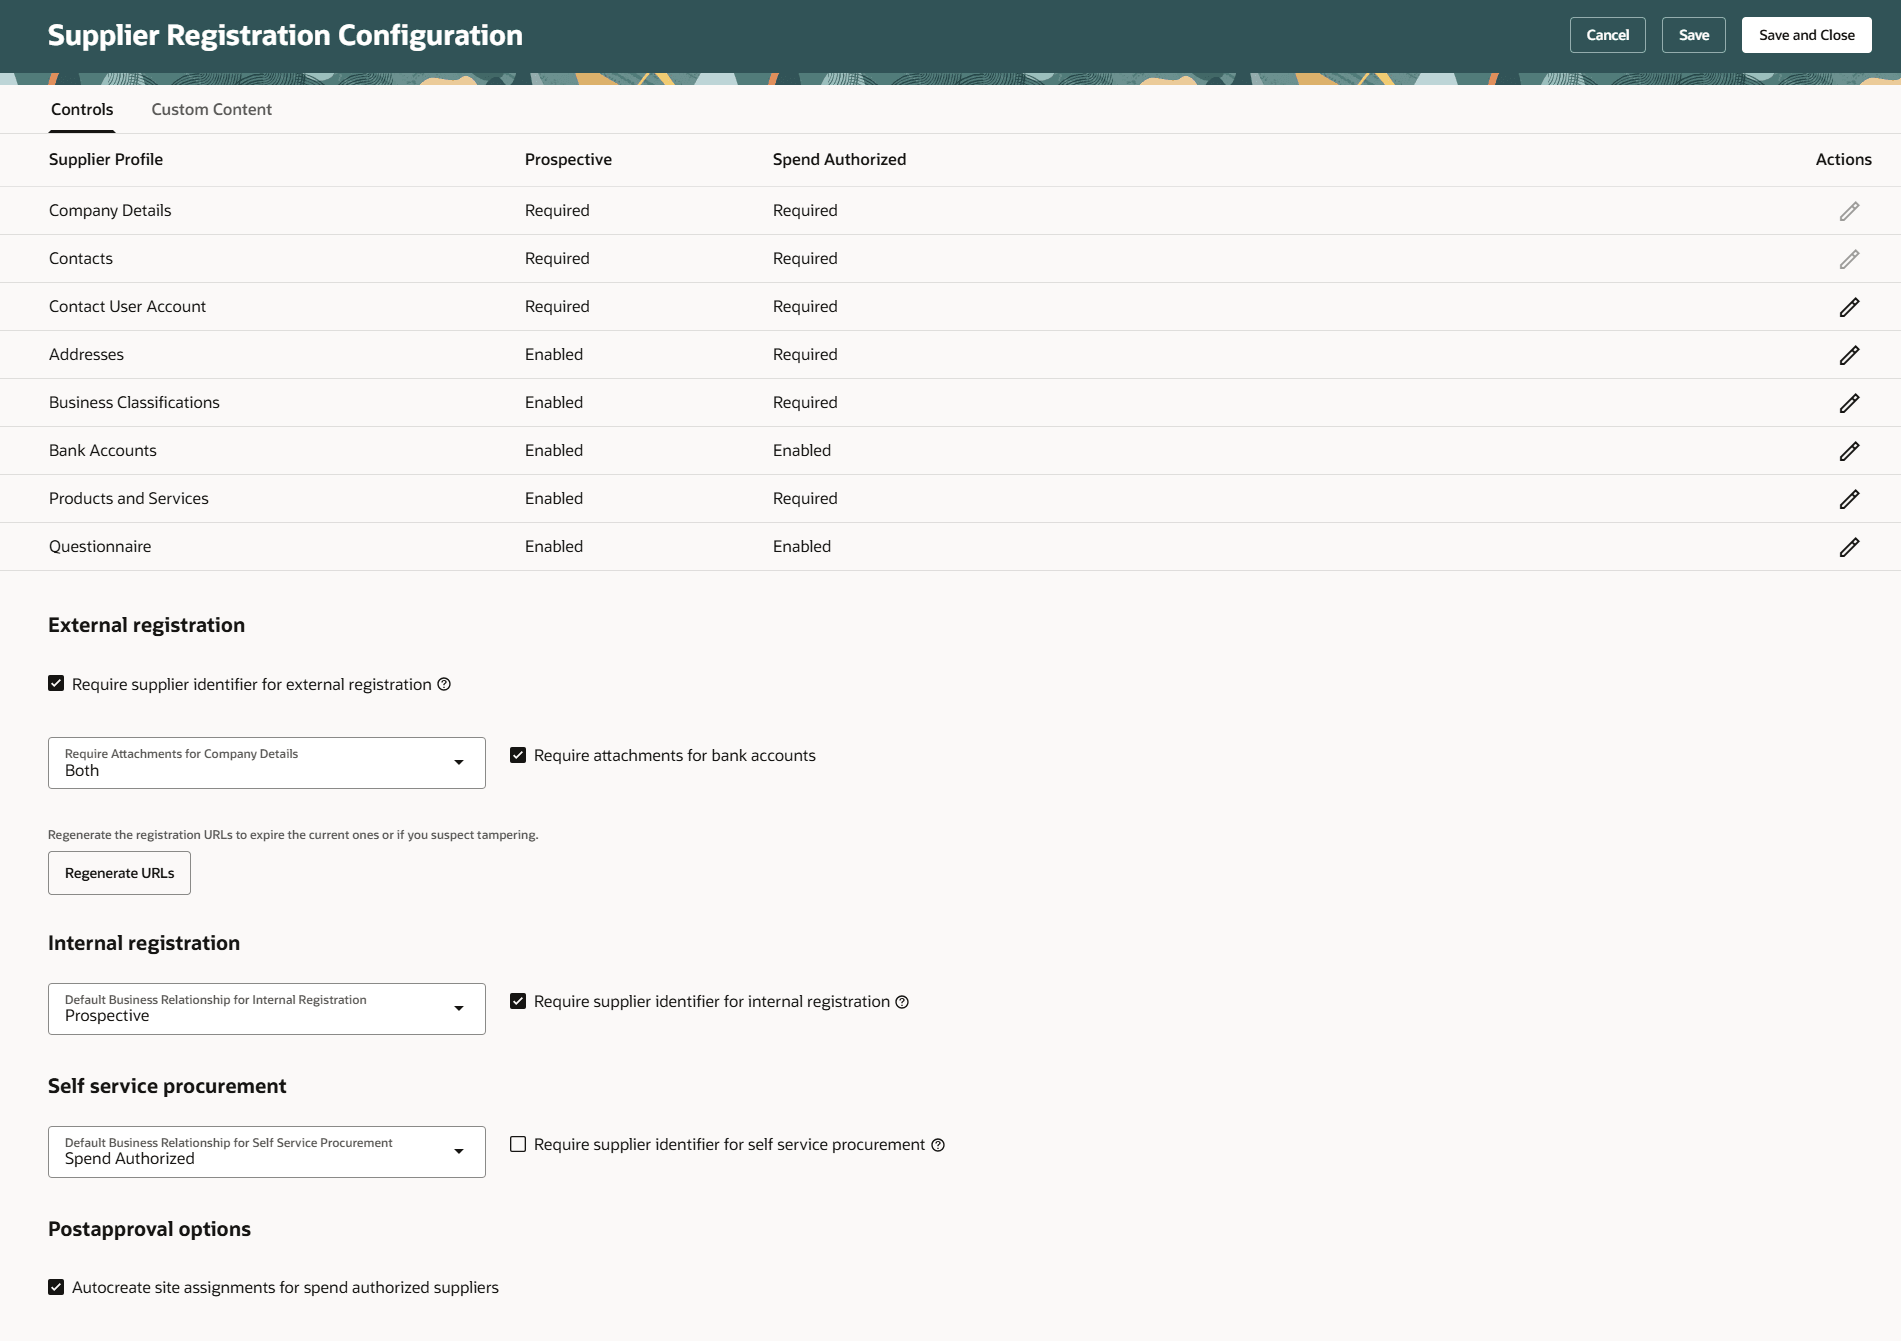Viewport: 1901px width, 1341px height.
Task: Switch to the Custom Content tab
Action: click(211, 109)
